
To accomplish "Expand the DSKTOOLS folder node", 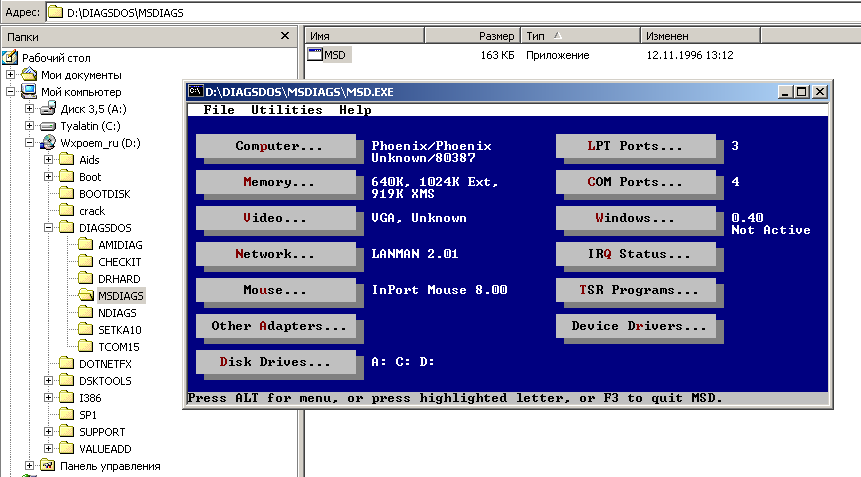I will click(49, 380).
